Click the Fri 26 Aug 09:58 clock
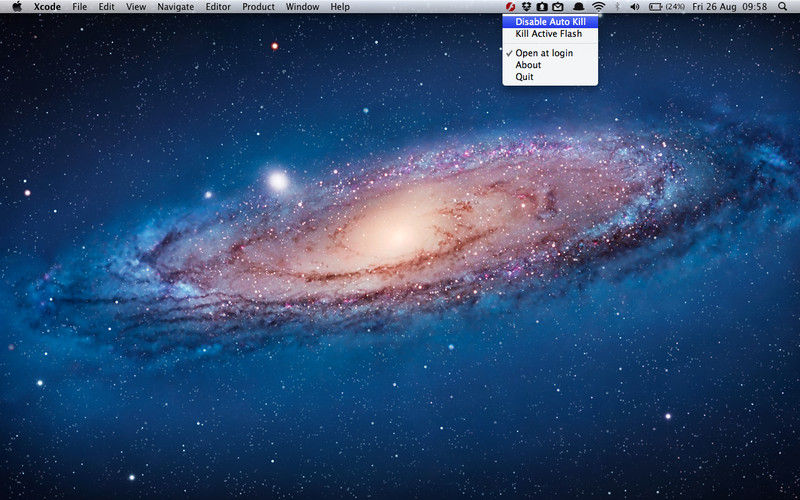800x500 pixels. (x=730, y=7)
